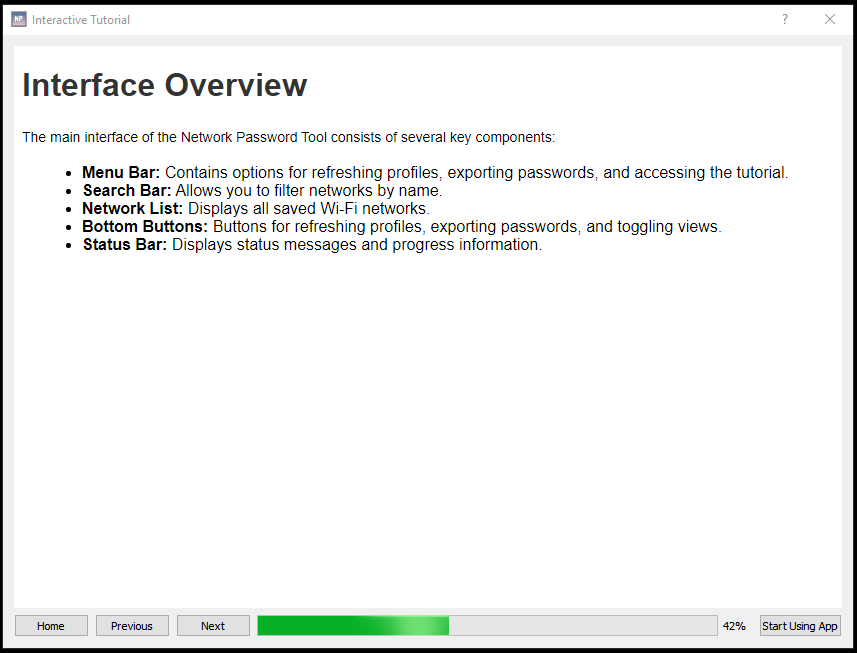857x653 pixels.
Task: Close the Interactive Tutorial window
Action: [829, 19]
